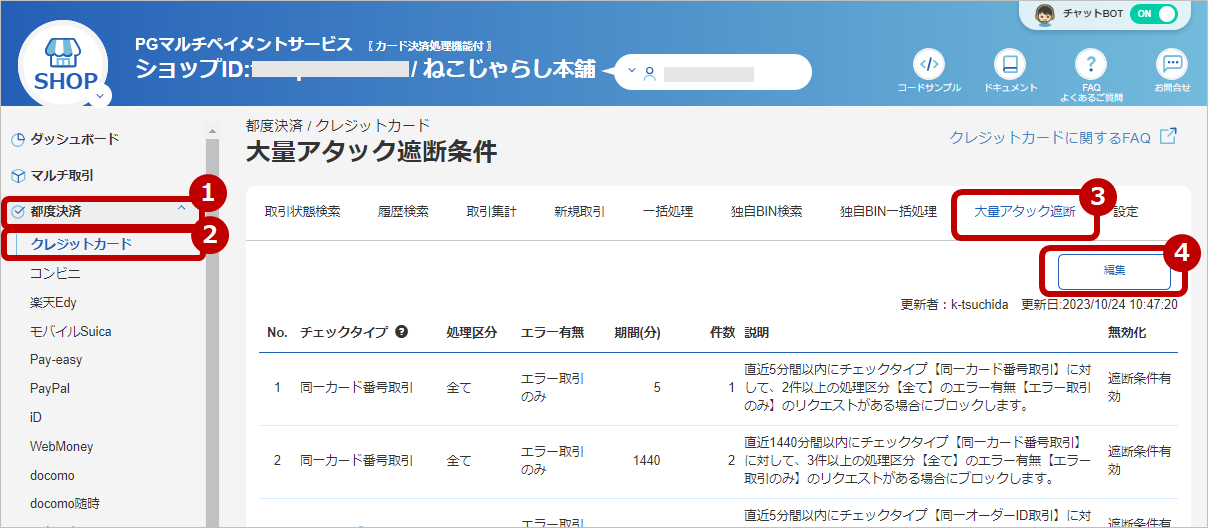Click the 編集 button
Viewport: 1208px width, 528px height.
1114,270
